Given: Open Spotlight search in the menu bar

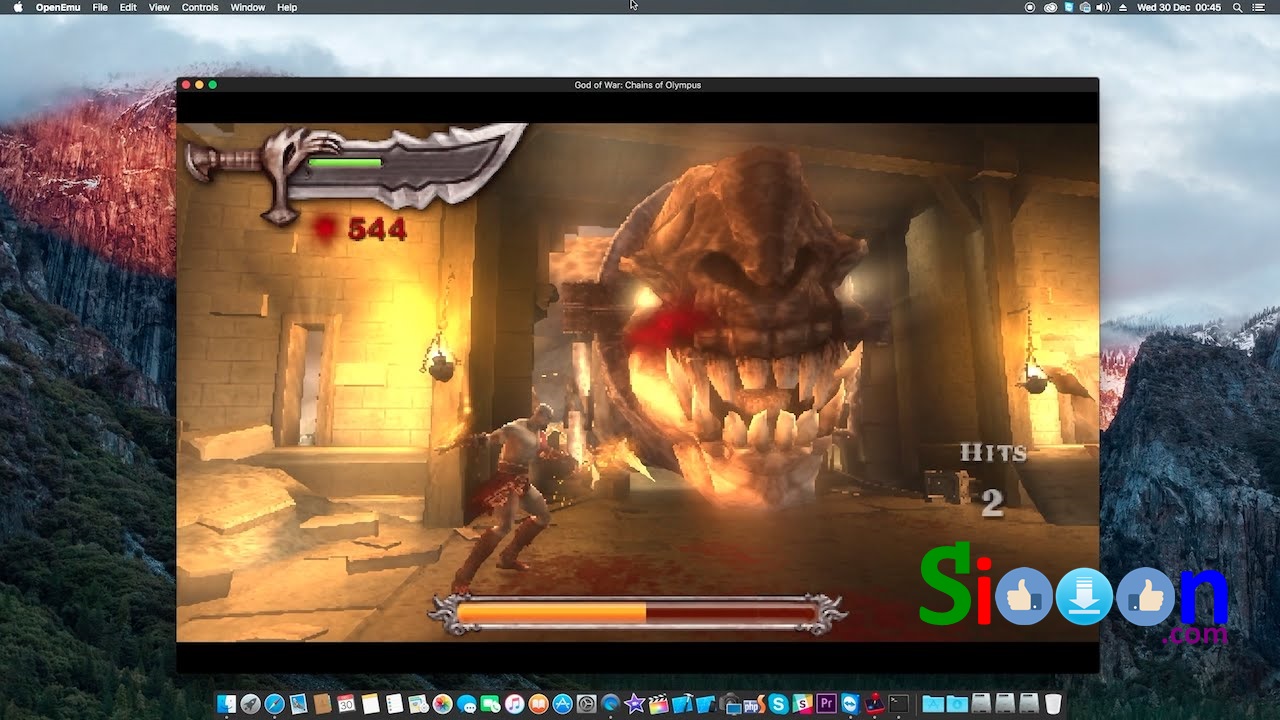Looking at the screenshot, I should coord(1237,7).
